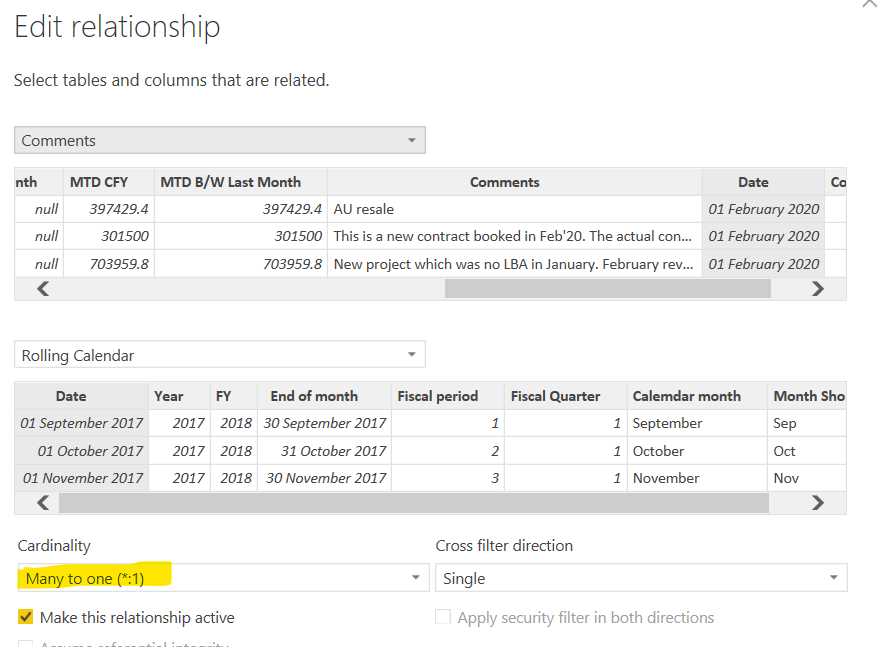Select the Calemdar month column header

[697, 396]
